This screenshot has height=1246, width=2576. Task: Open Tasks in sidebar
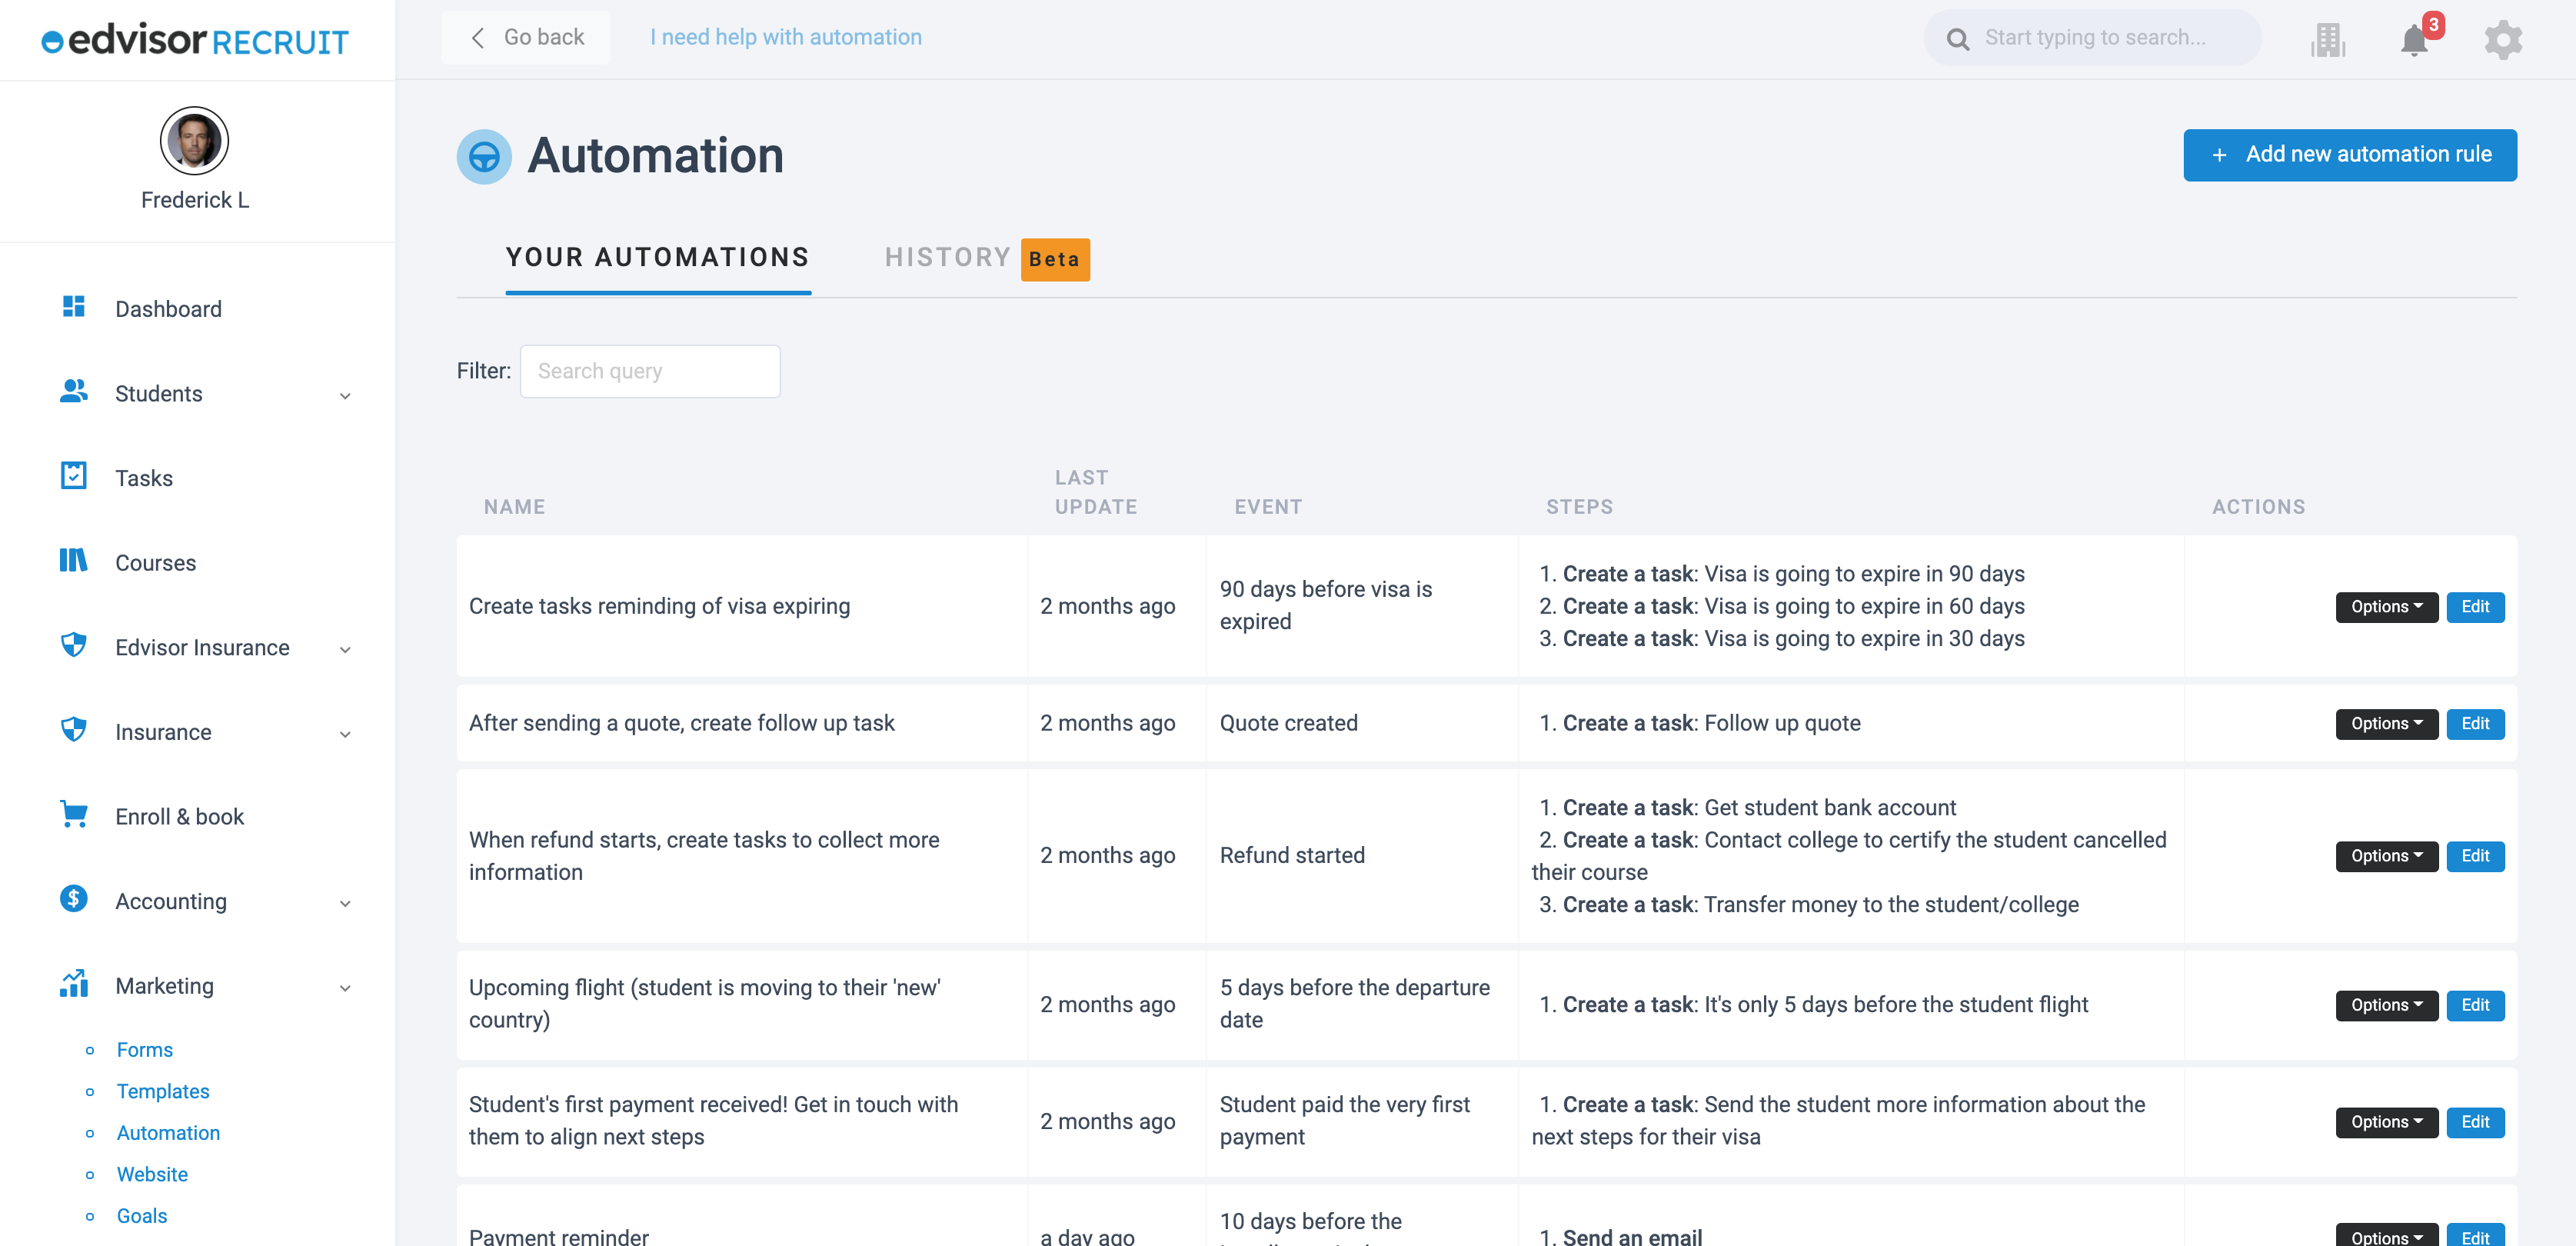point(144,478)
